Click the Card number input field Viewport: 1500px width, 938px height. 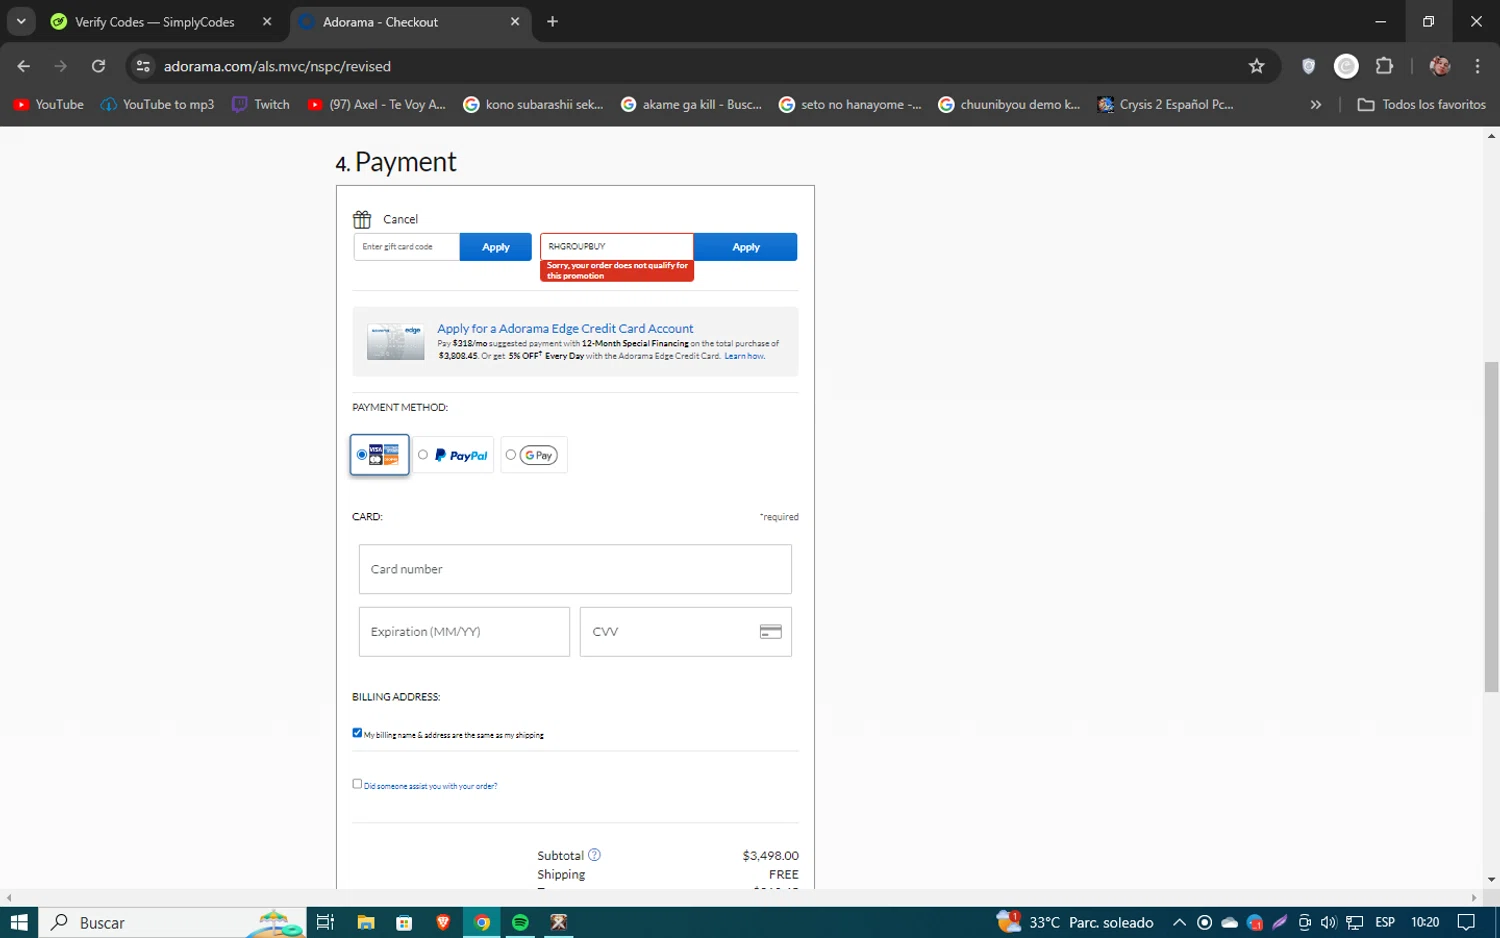pos(575,569)
